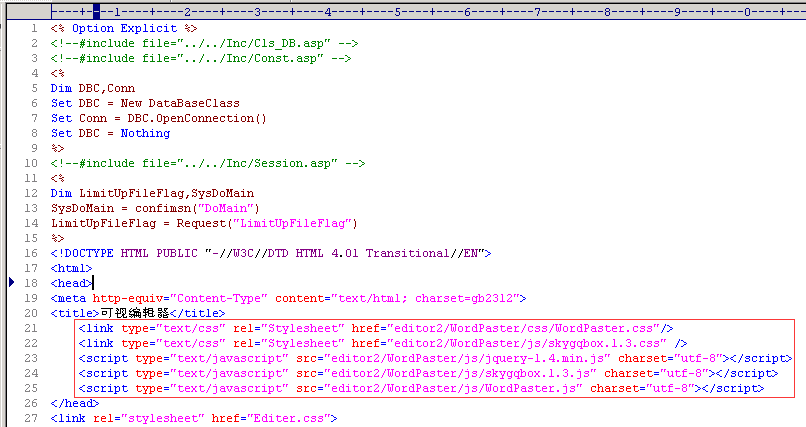Click the skygqbox.1.3.js script line
Image resolution: width=806 pixels, height=427 pixels.
pos(428,373)
